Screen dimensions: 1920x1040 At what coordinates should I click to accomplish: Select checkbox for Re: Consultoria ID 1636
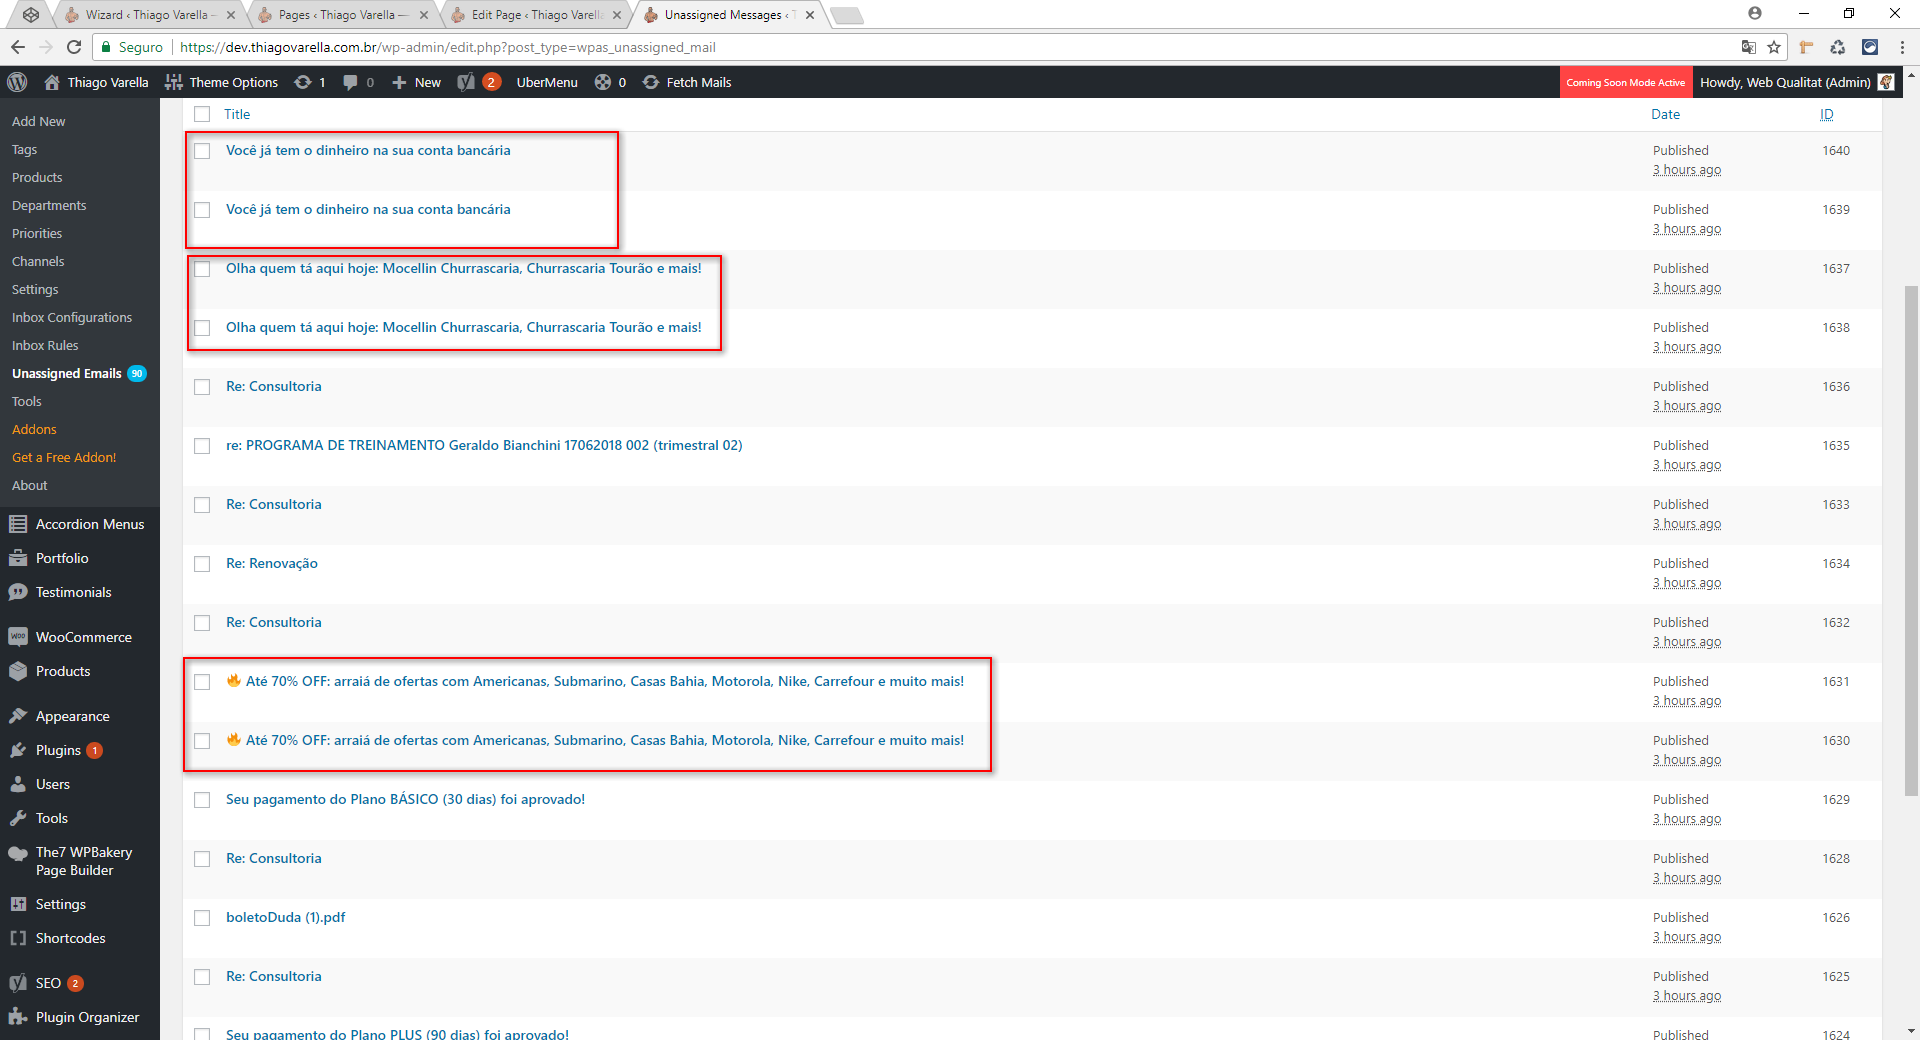click(x=202, y=387)
